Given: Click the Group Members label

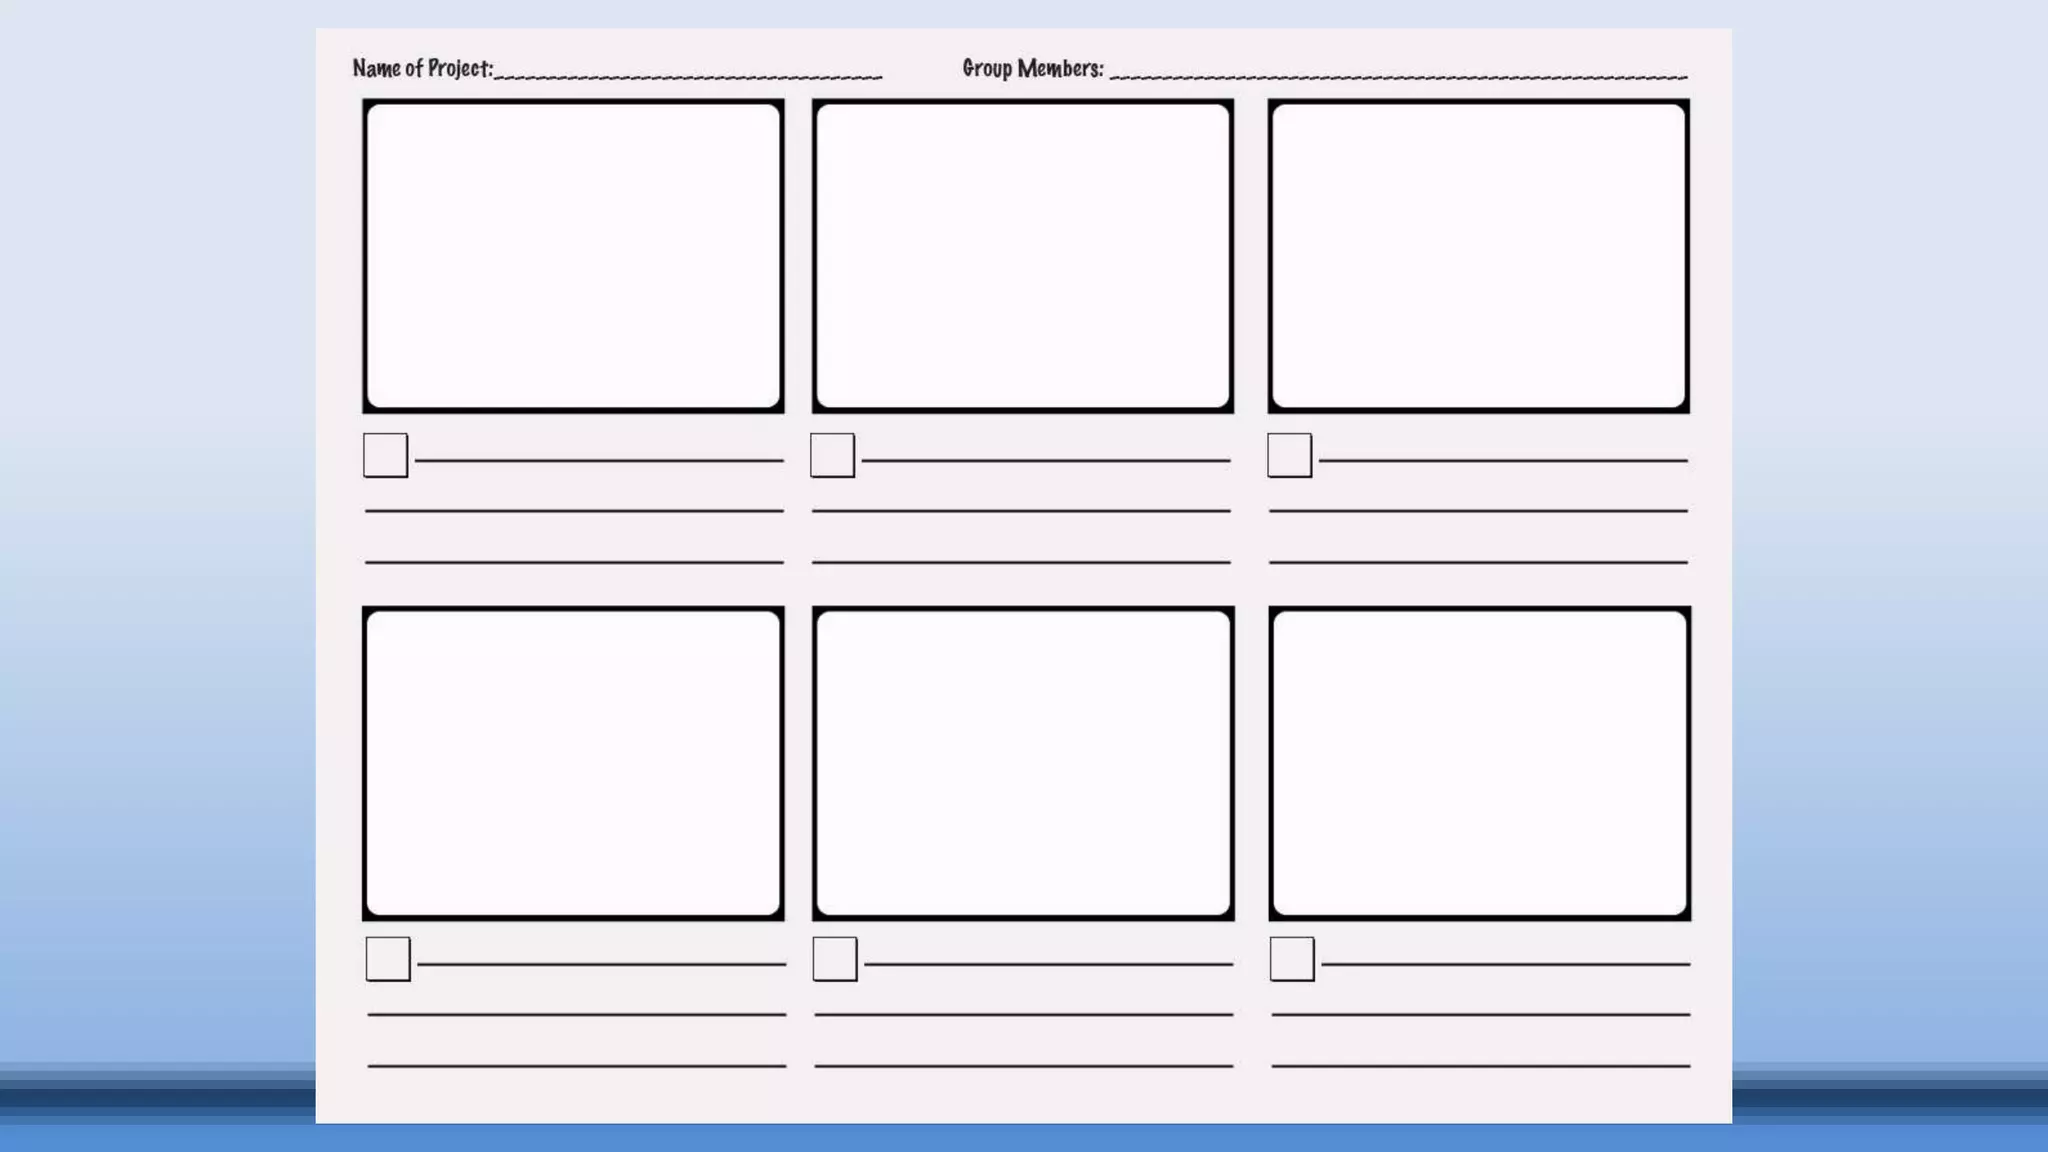Looking at the screenshot, I should coord(1032,68).
